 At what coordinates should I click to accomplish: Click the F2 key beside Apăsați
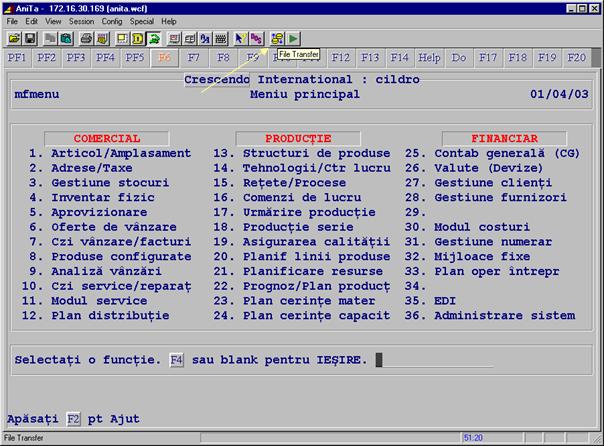pyautogui.click(x=73, y=418)
